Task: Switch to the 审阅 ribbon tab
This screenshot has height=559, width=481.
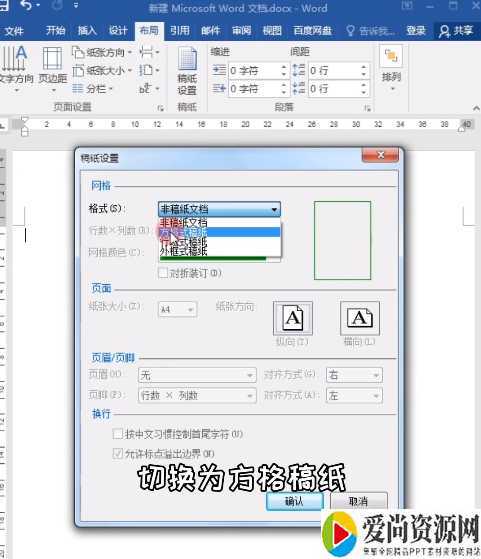Action: pyautogui.click(x=242, y=31)
